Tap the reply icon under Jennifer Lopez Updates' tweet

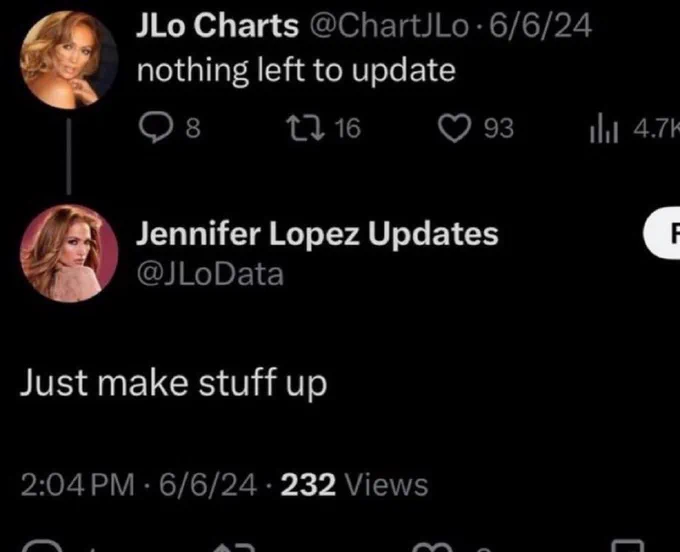43,545
